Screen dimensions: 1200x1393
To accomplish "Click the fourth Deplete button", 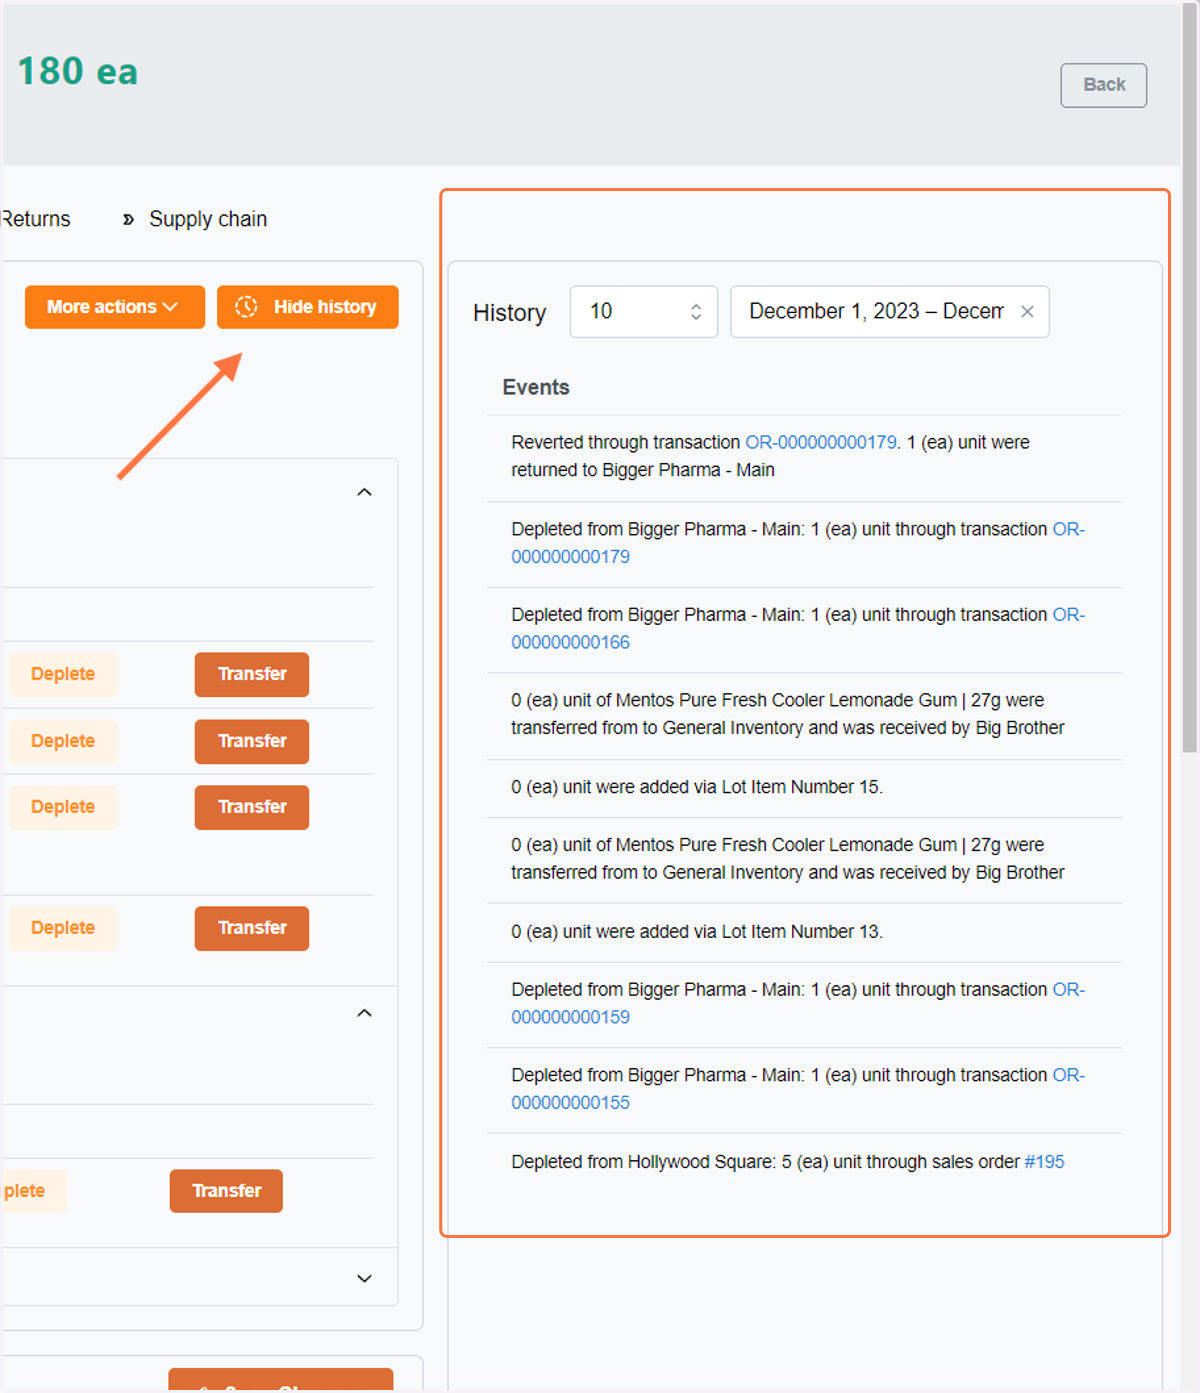I will pyautogui.click(x=63, y=929).
